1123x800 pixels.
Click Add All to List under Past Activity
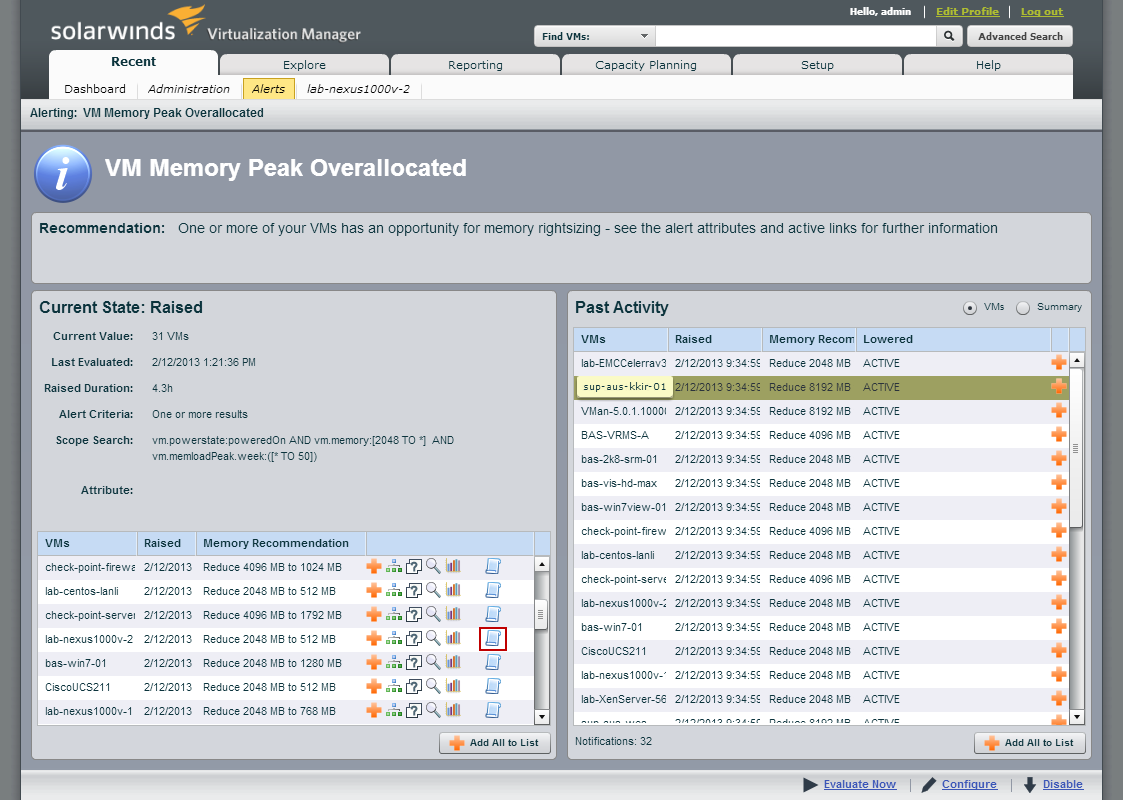pyautogui.click(x=1030, y=743)
